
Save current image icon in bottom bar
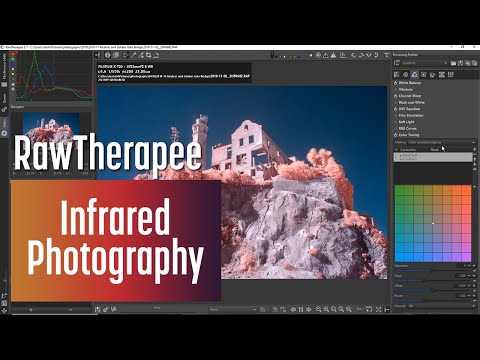[x=97, y=309]
